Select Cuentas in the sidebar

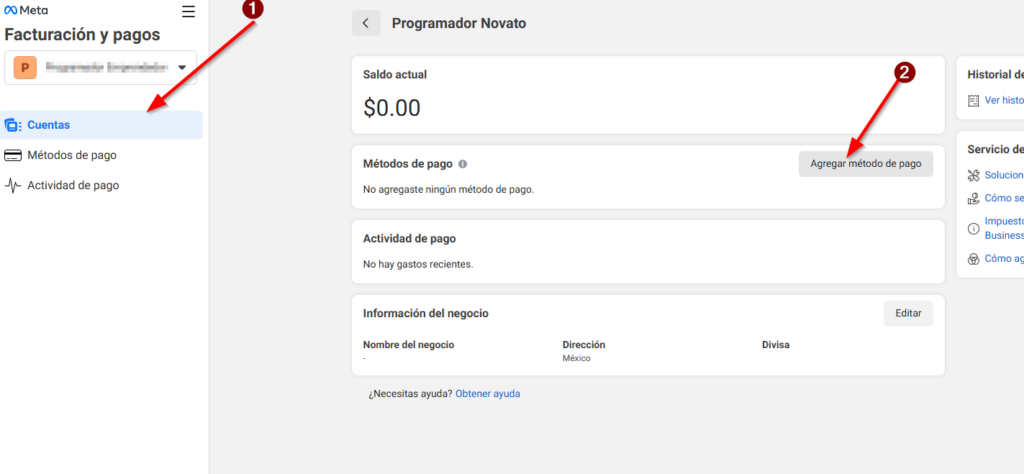(x=48, y=125)
